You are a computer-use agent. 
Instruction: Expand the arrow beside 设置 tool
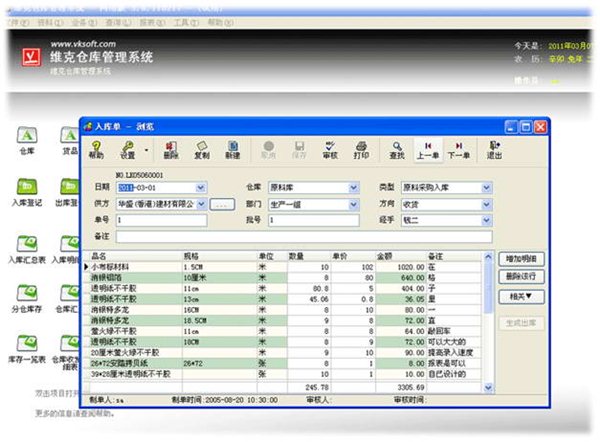point(146,150)
